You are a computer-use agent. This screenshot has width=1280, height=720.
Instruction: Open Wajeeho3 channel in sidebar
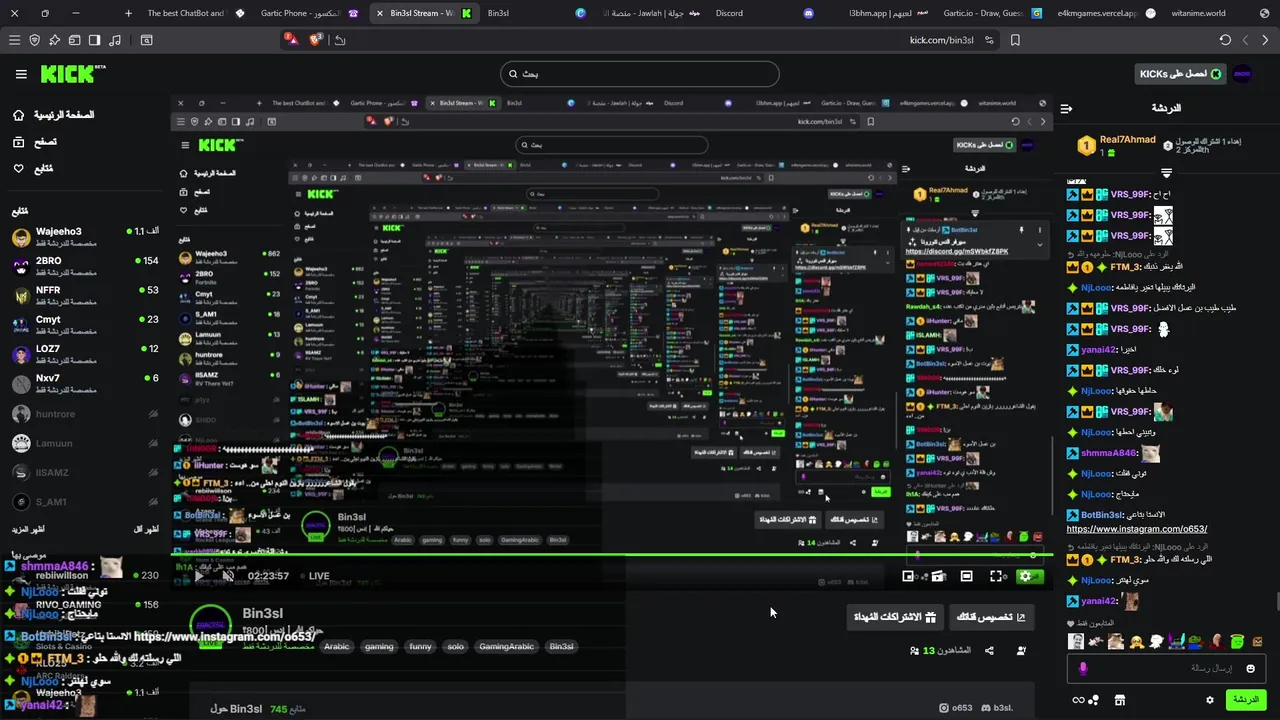point(84,237)
